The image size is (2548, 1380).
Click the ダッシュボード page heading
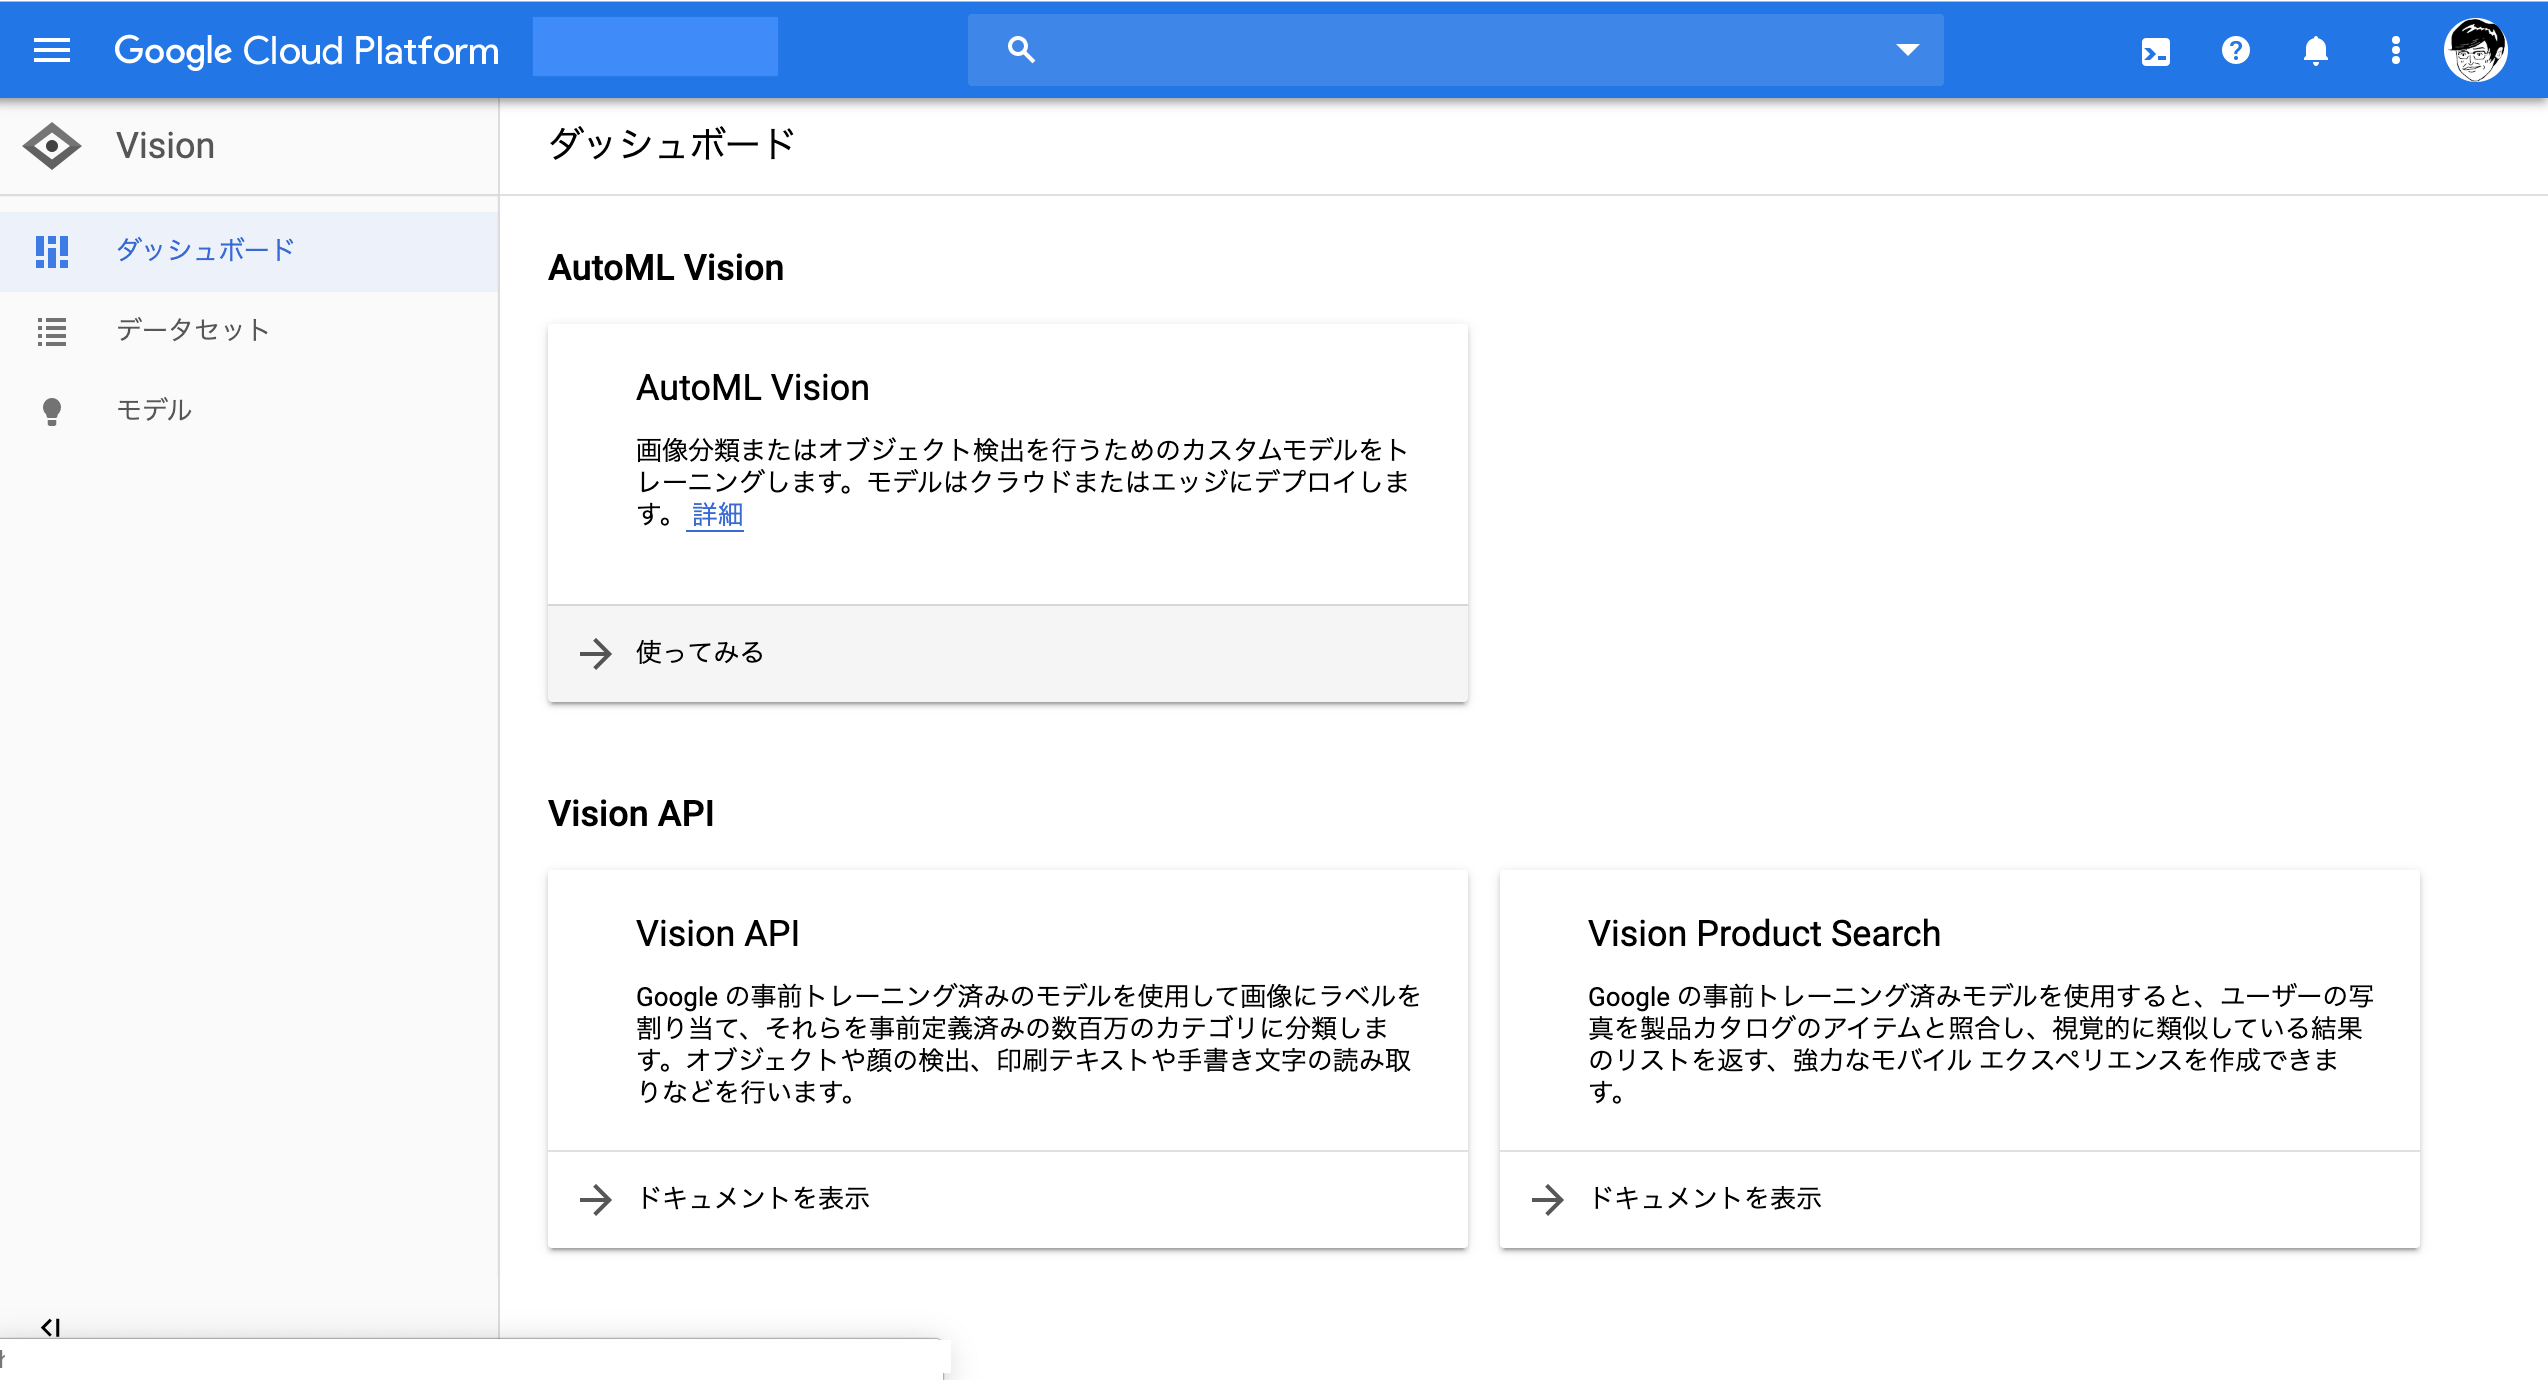pyautogui.click(x=671, y=145)
